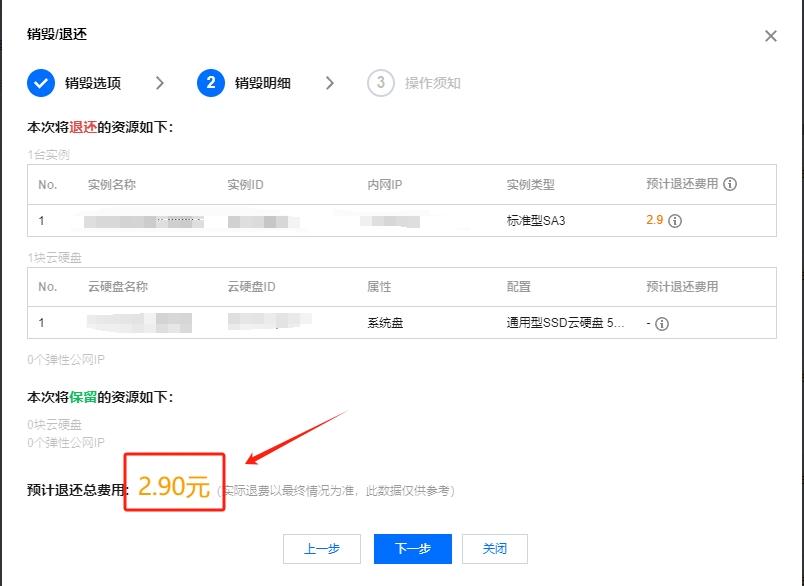Click the chevron between 销毁选项 and 销毁明细
This screenshot has width=804, height=586.
coord(158,84)
